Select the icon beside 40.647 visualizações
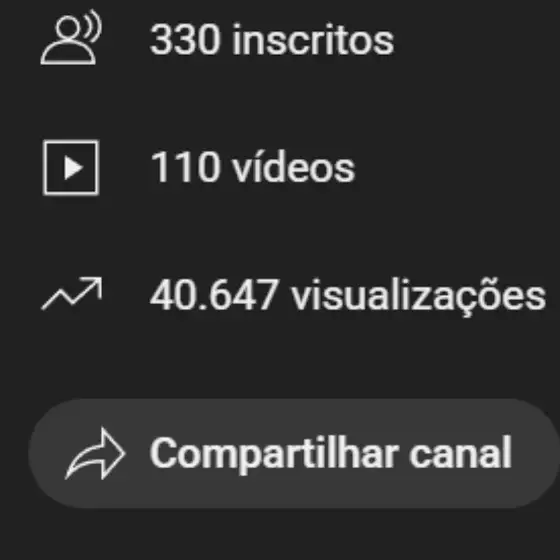 click(72, 293)
